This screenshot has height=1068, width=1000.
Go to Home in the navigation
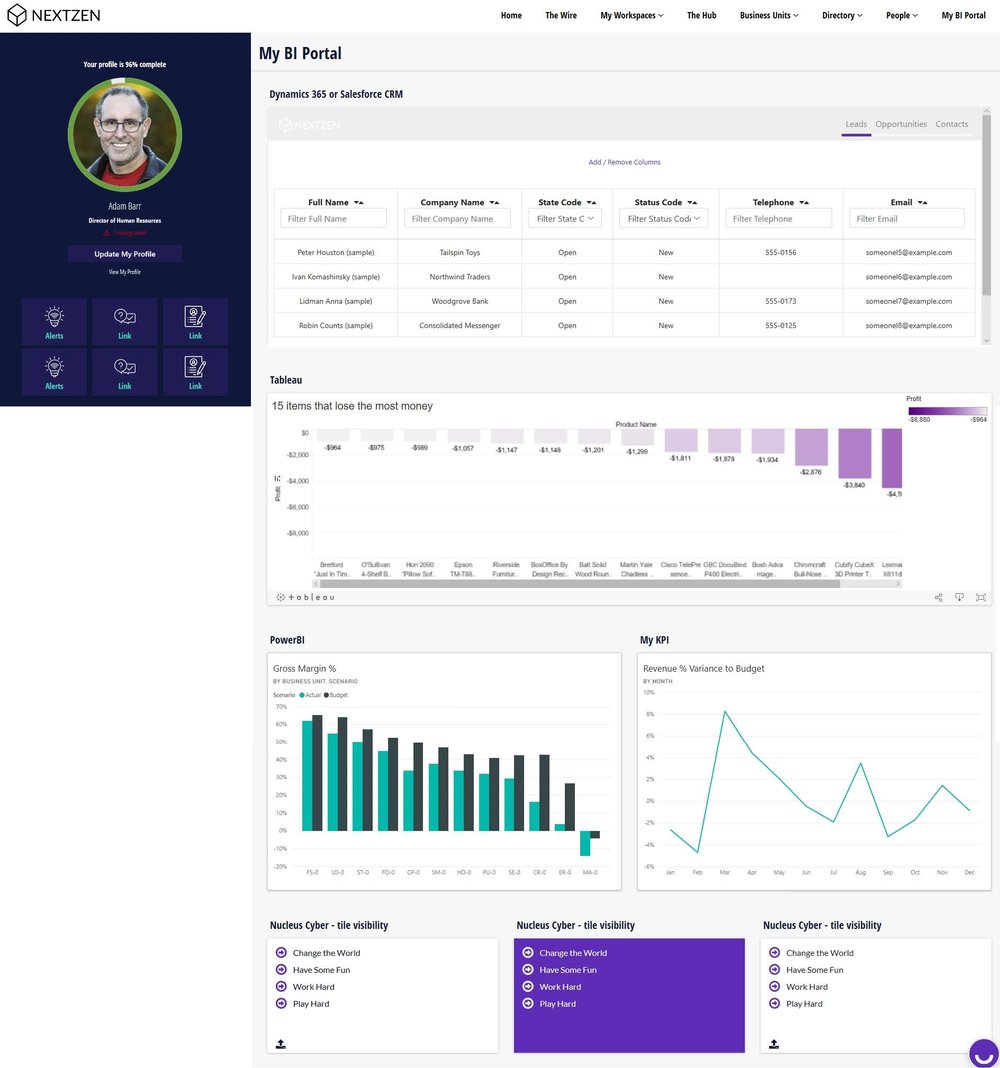point(511,15)
